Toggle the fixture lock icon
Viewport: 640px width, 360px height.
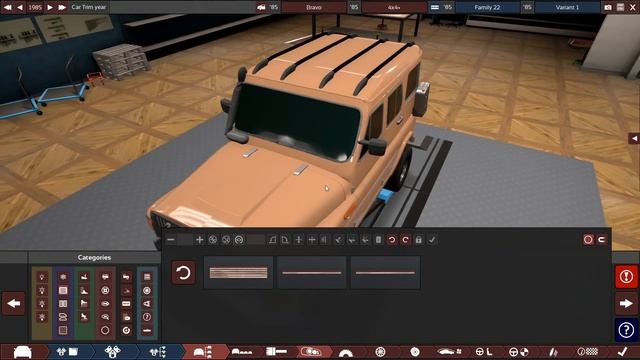(x=418, y=240)
